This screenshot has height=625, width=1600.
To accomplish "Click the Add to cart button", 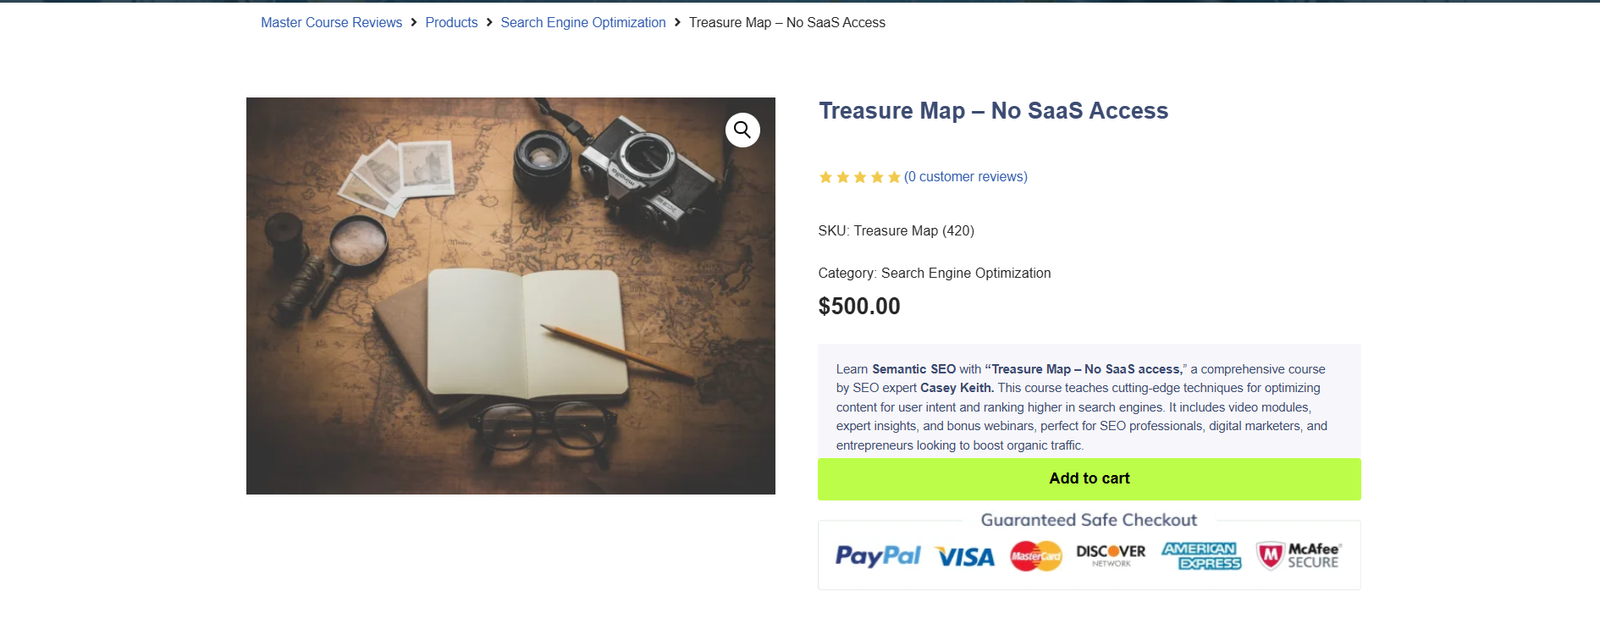I will point(1089,478).
